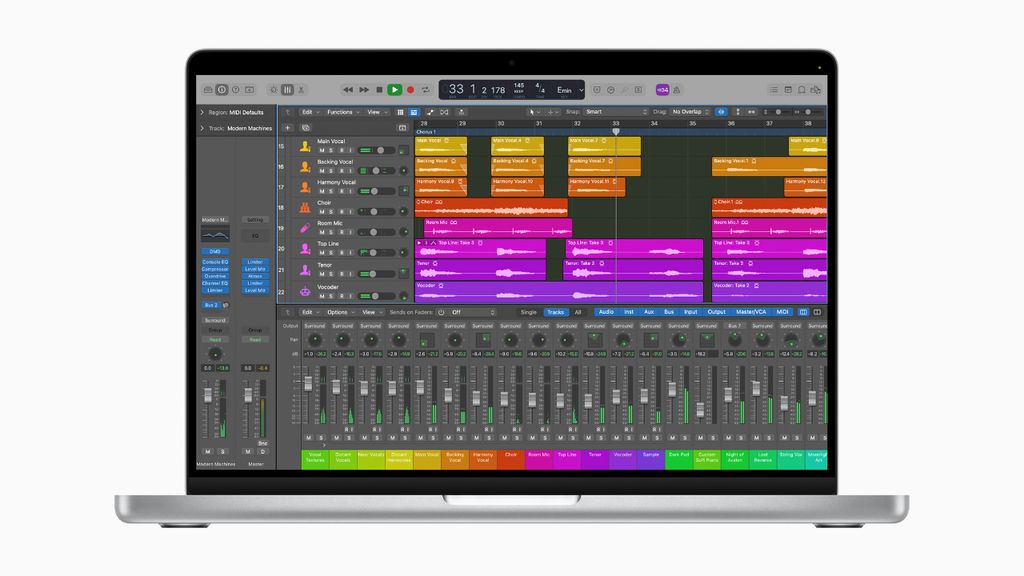Switch the mixer filter to the Audio tab
The width and height of the screenshot is (1024, 576).
click(606, 312)
